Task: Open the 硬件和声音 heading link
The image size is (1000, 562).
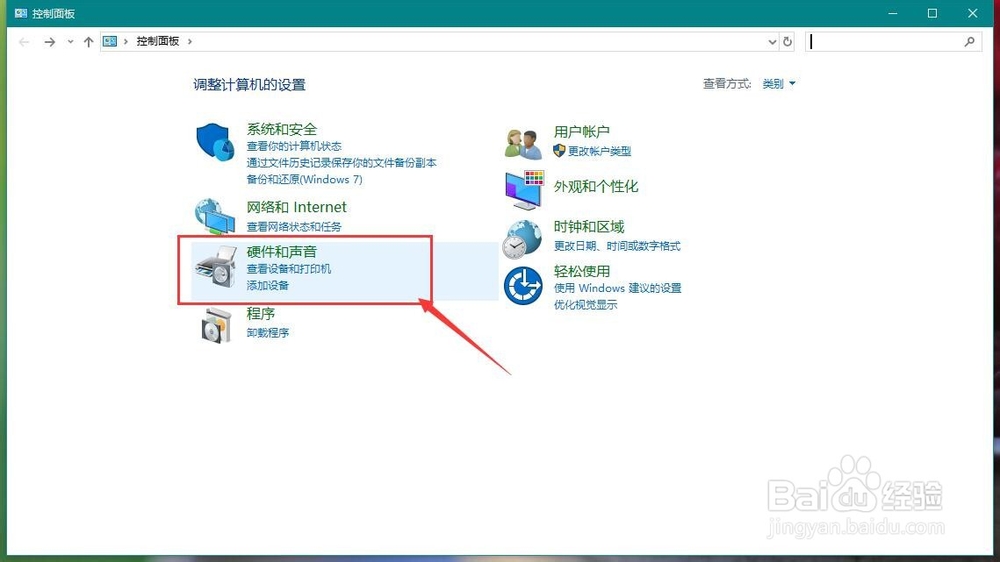Action: pyautogui.click(x=281, y=252)
